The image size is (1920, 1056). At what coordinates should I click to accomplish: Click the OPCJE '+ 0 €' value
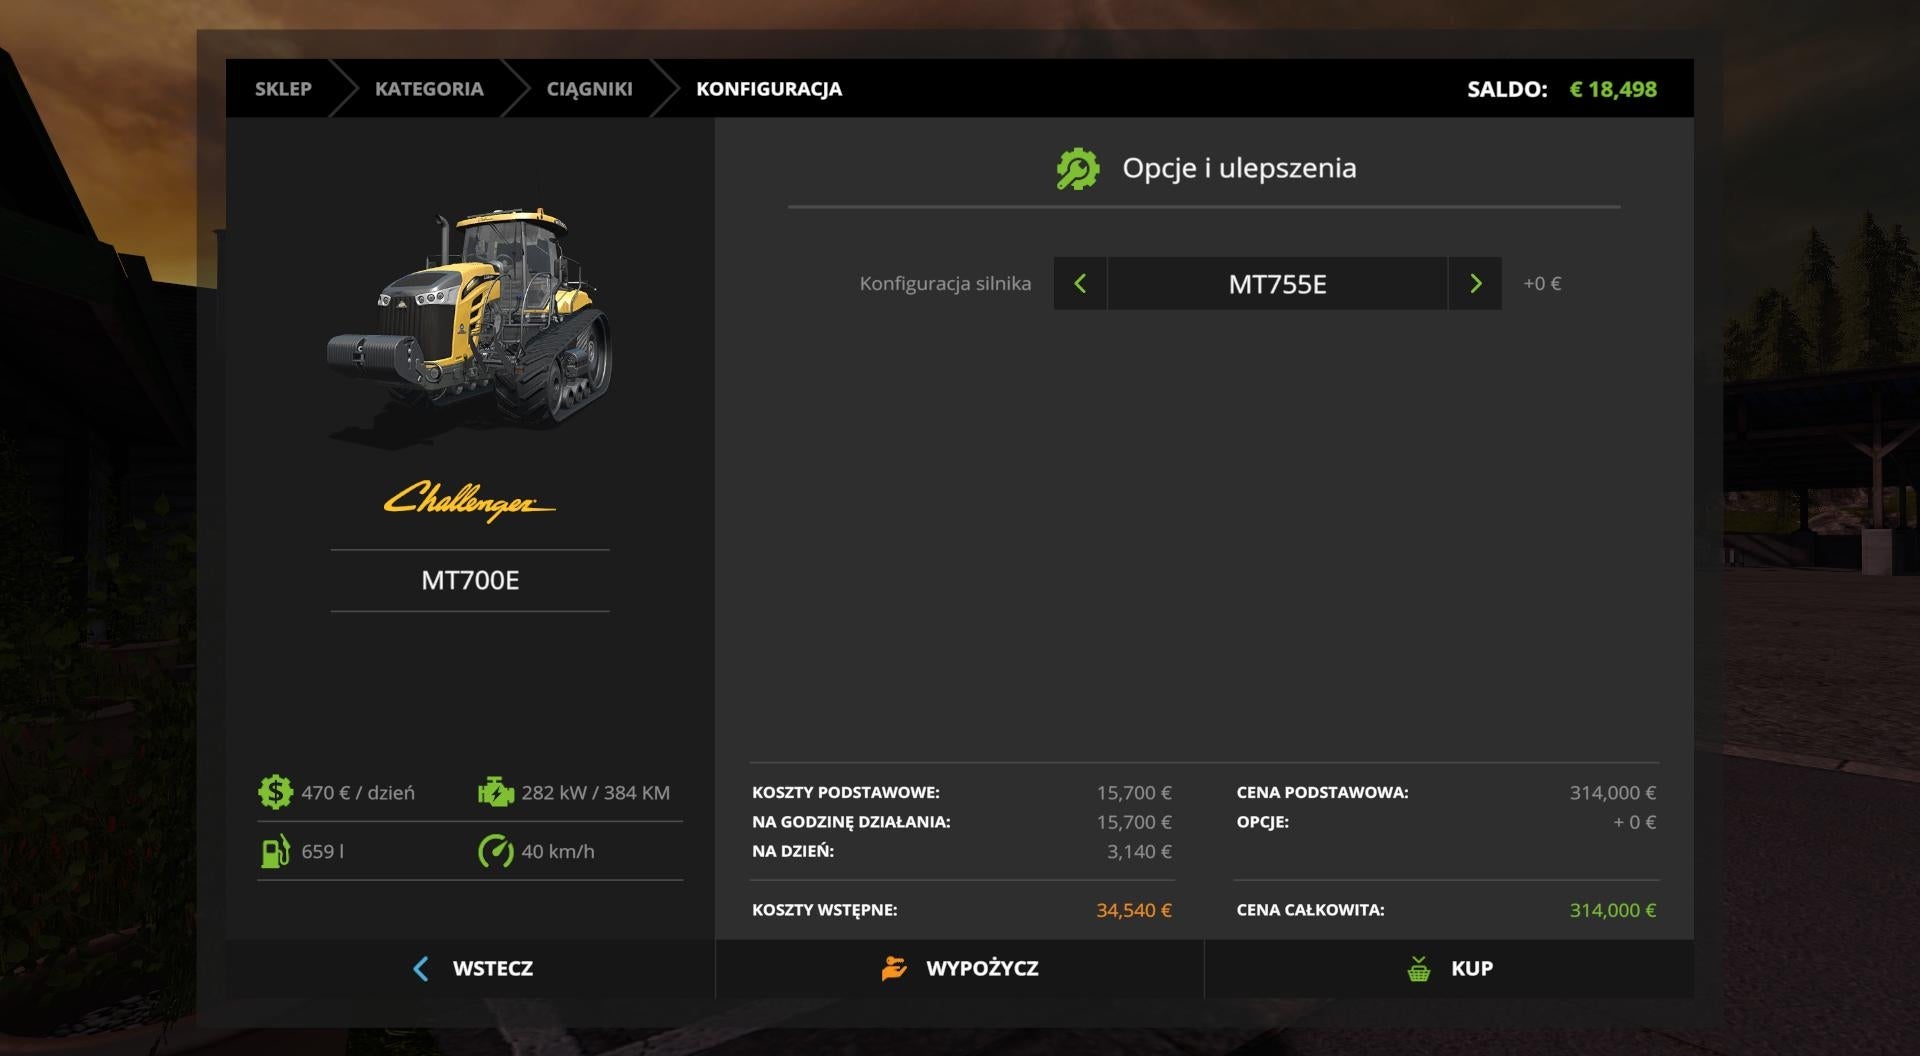1635,822
